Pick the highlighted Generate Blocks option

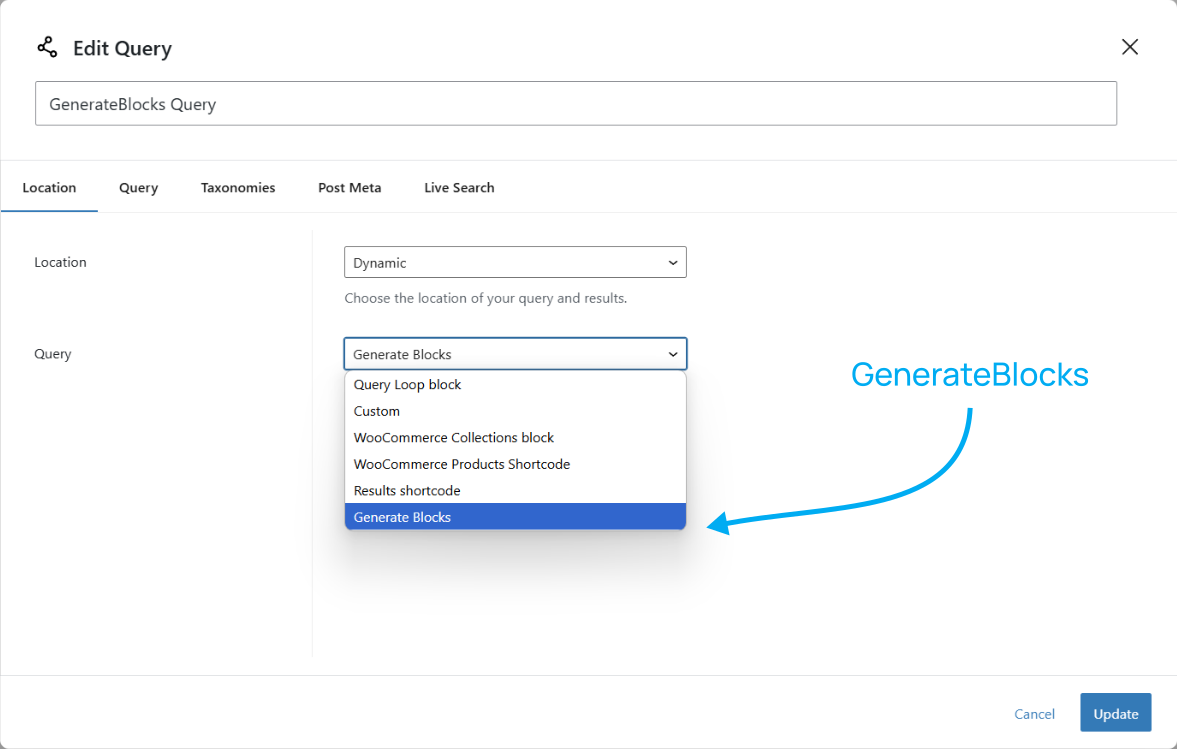tap(515, 516)
